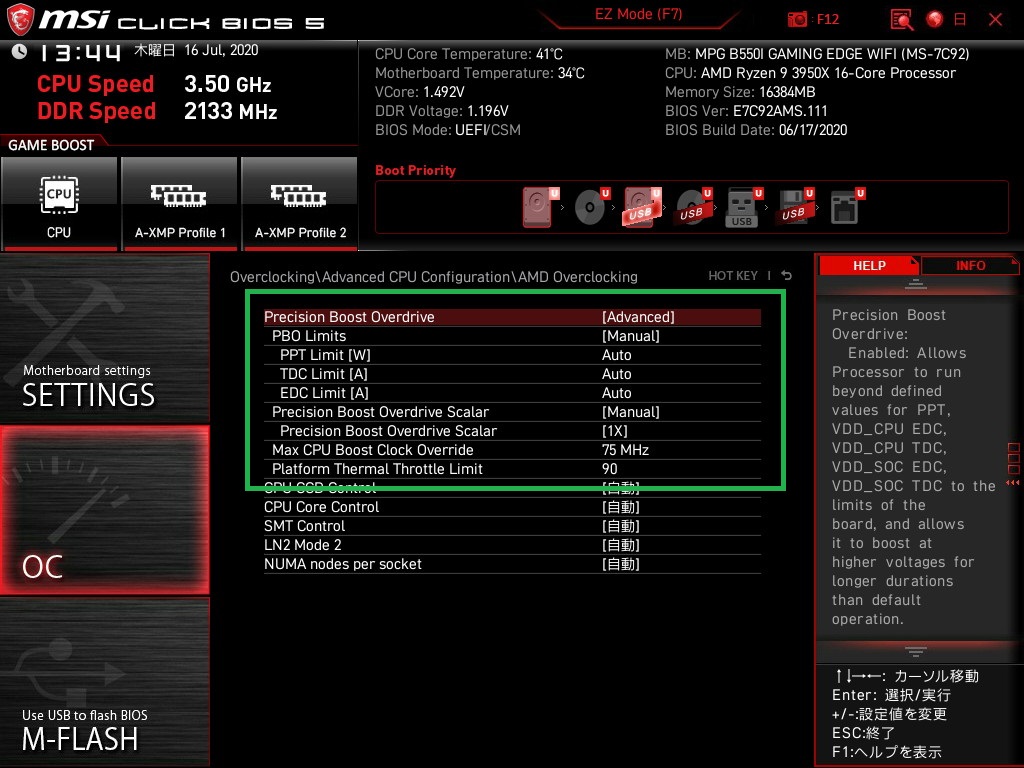Select the Precision Boost Overdrive row label

[349, 317]
